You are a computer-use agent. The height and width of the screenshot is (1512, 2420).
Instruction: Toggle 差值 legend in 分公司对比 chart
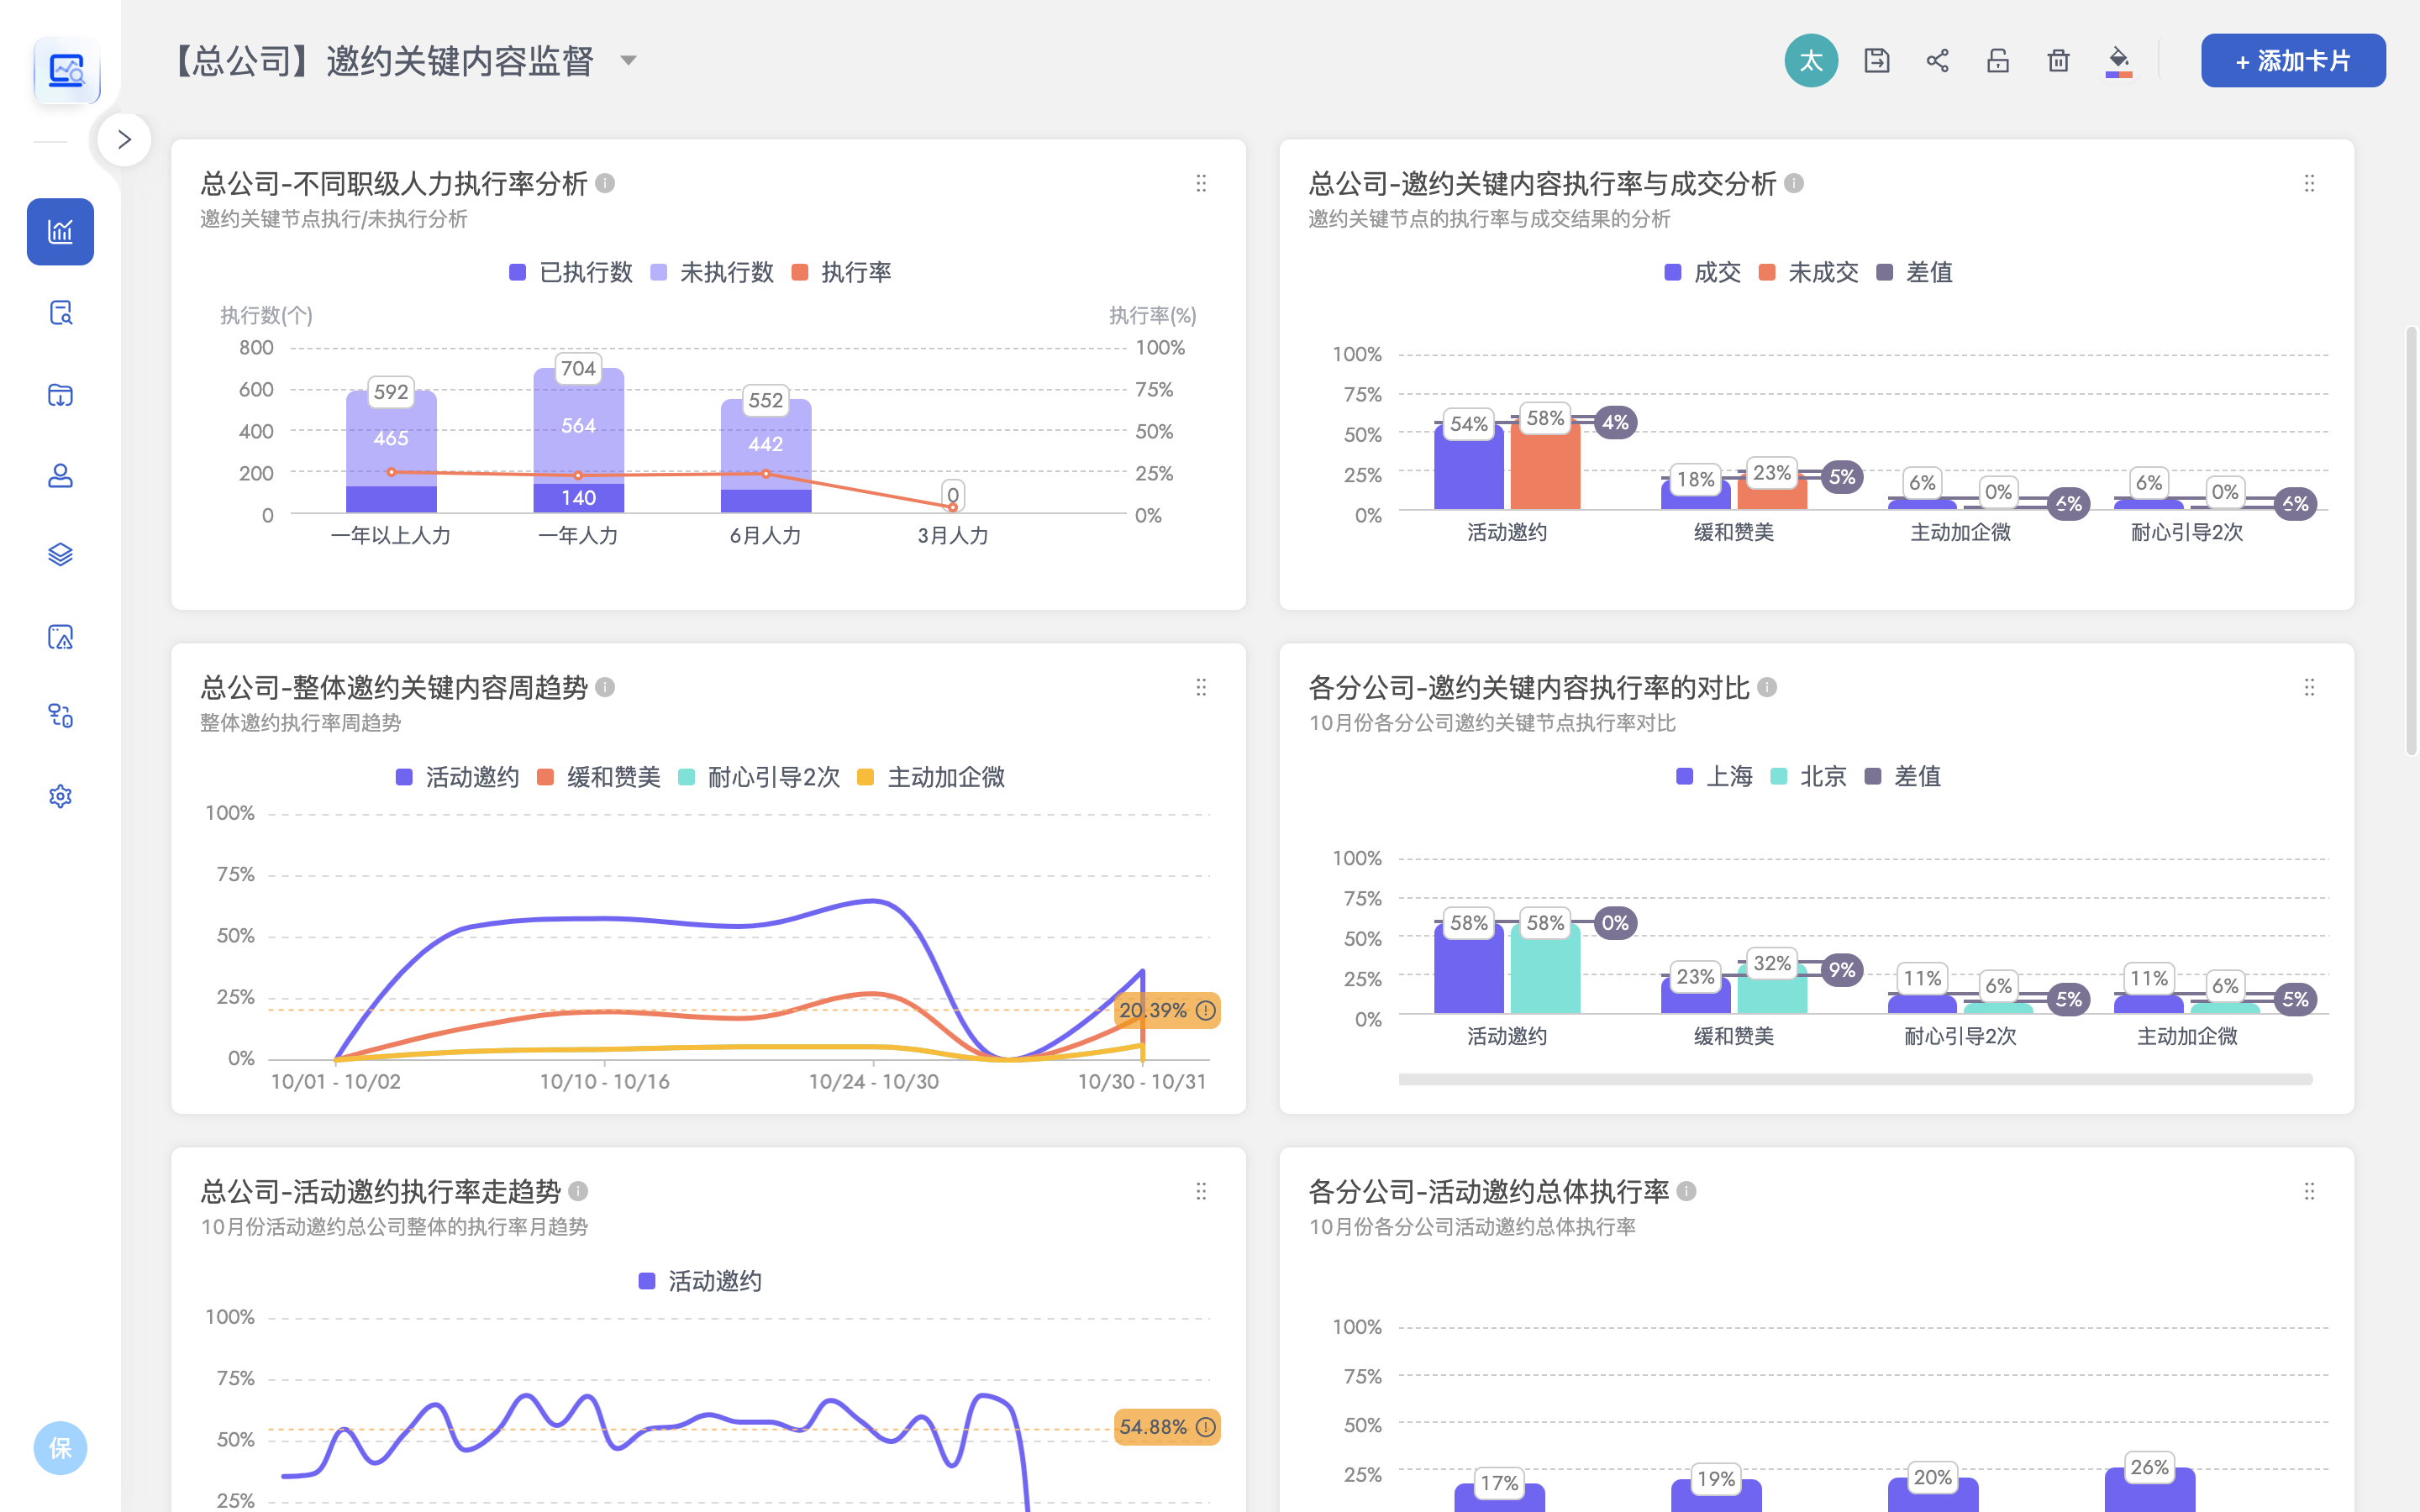click(1902, 776)
